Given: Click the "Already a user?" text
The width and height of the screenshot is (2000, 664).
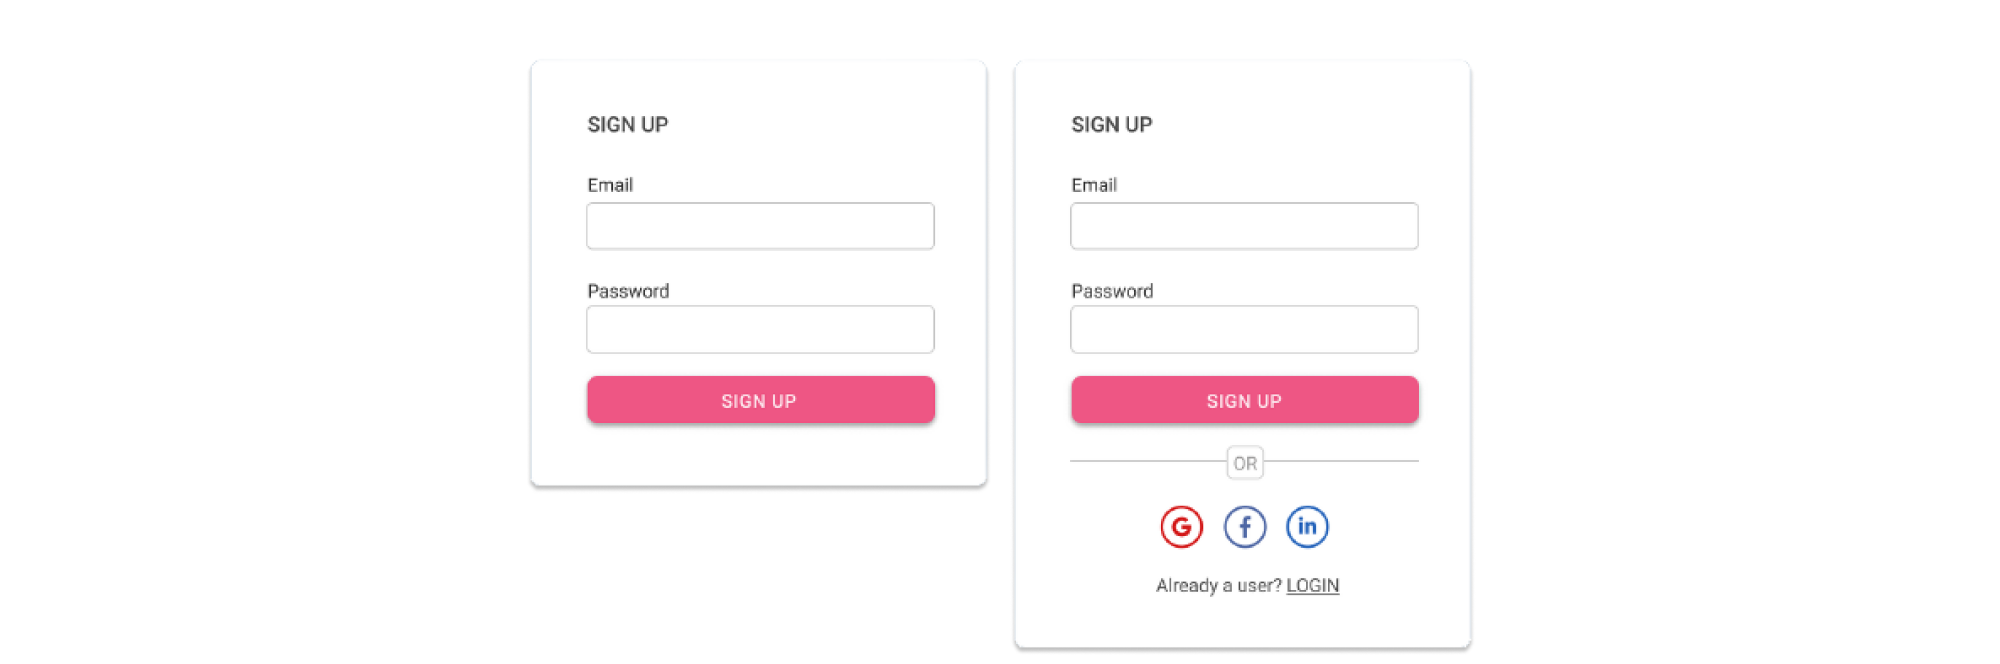Looking at the screenshot, I should click(x=1218, y=586).
